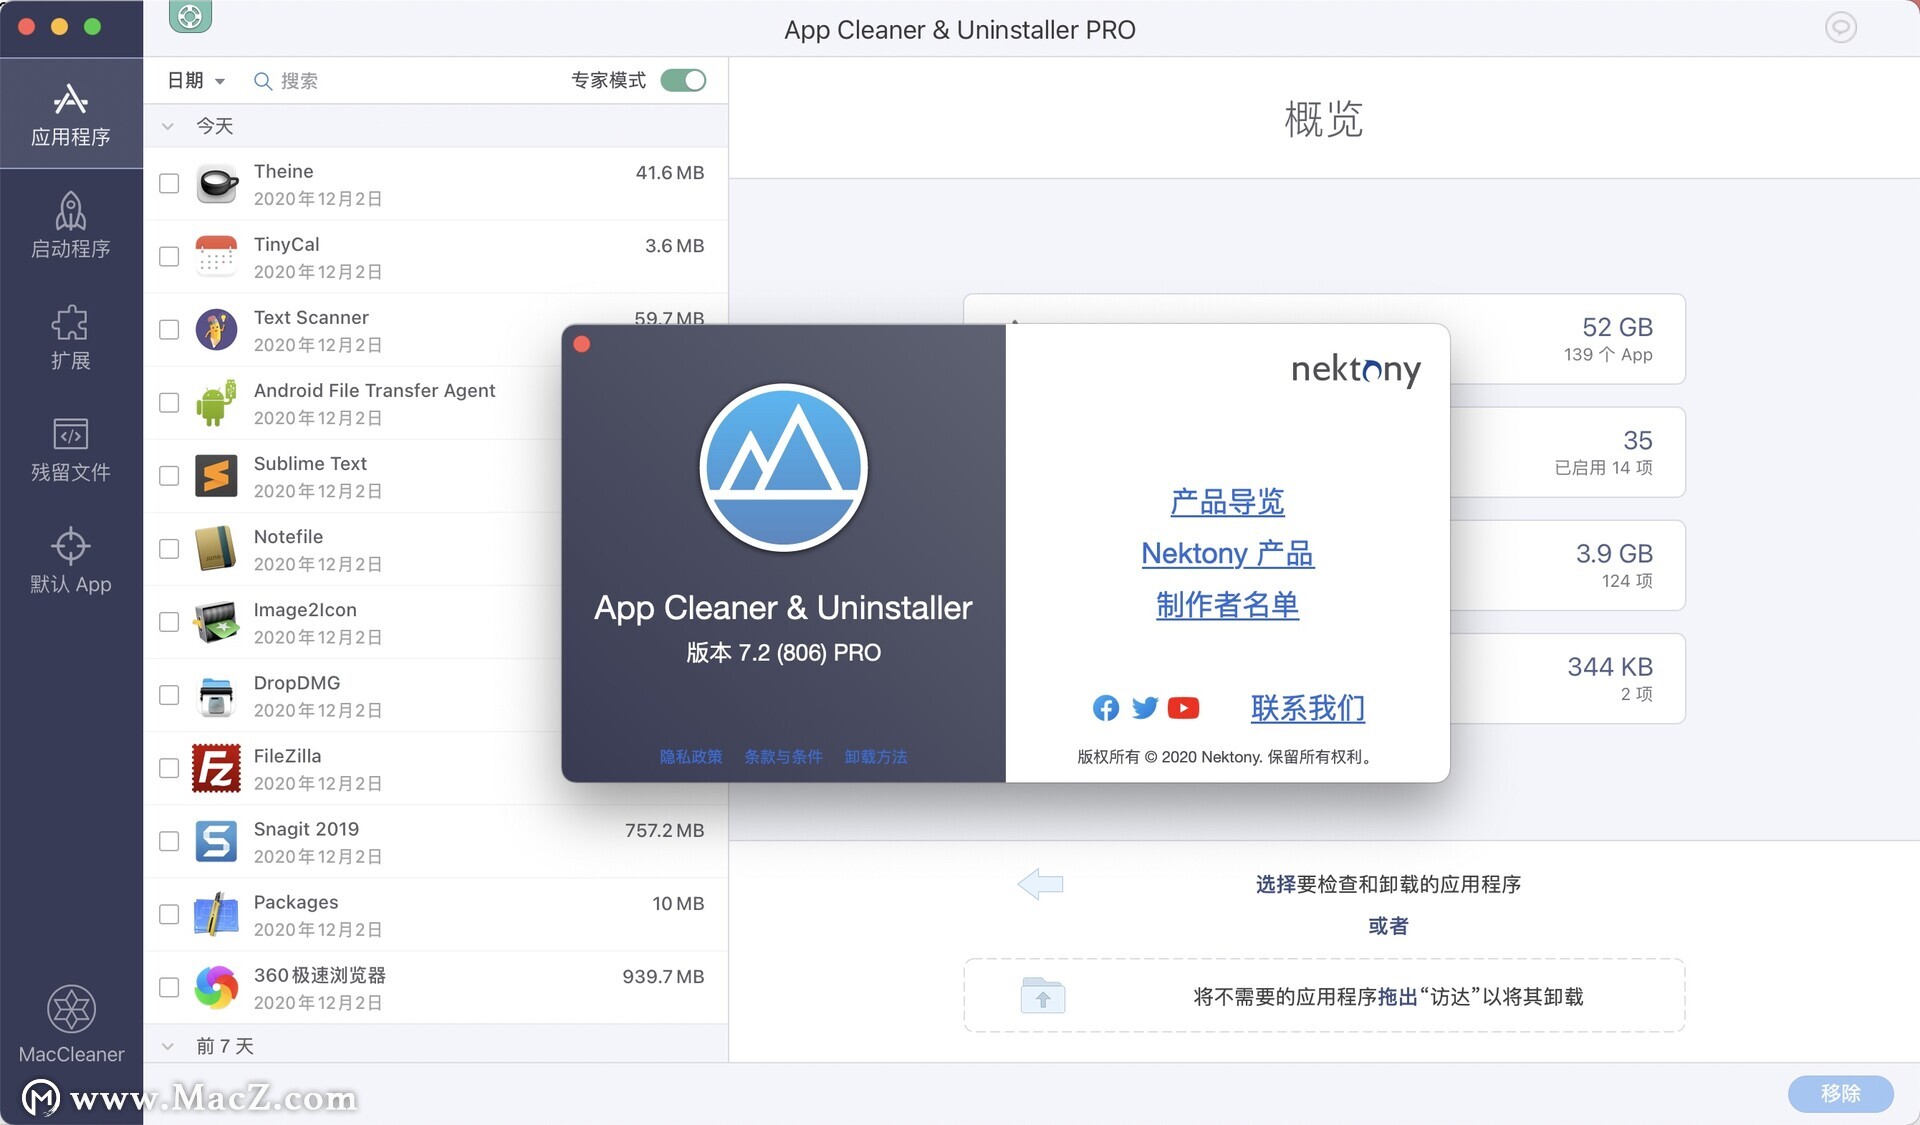Click the 360极速浏览器 app icon
Viewport: 1920px width, 1125px height.
point(216,987)
